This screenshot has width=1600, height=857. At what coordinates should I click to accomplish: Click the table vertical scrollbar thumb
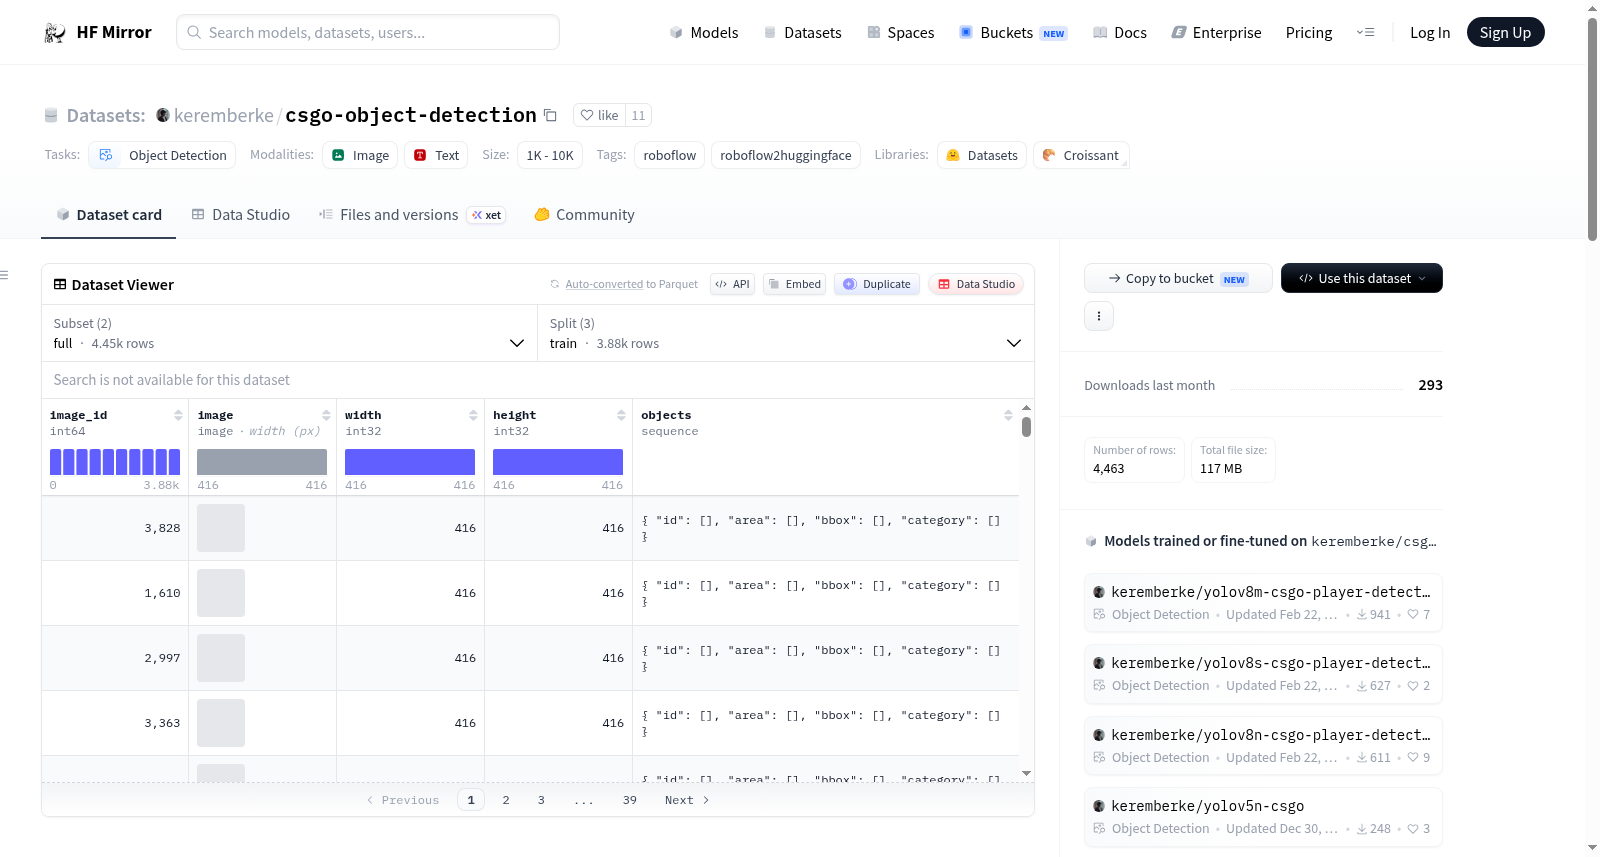point(1026,427)
